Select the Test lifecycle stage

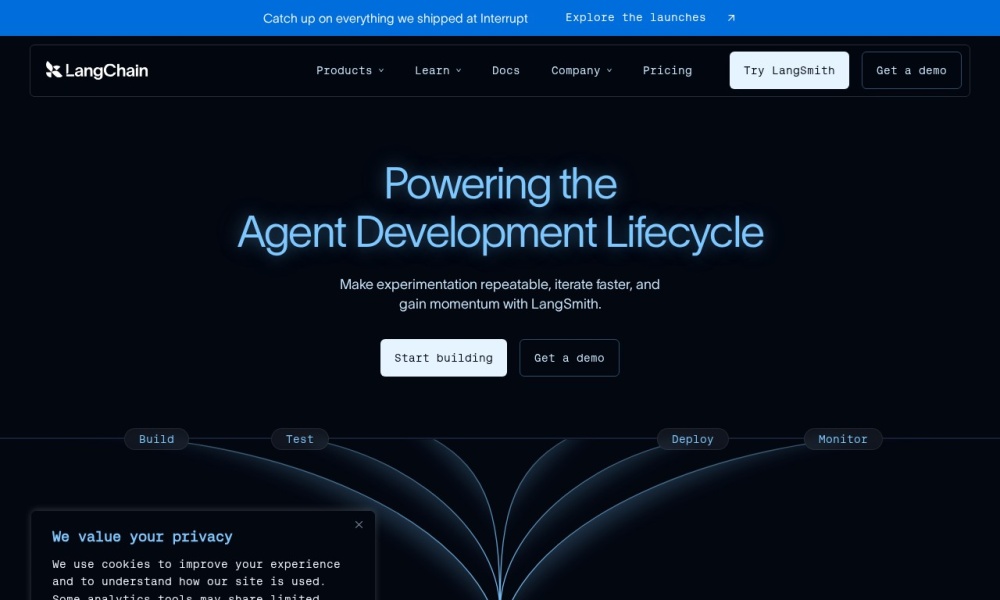click(300, 439)
